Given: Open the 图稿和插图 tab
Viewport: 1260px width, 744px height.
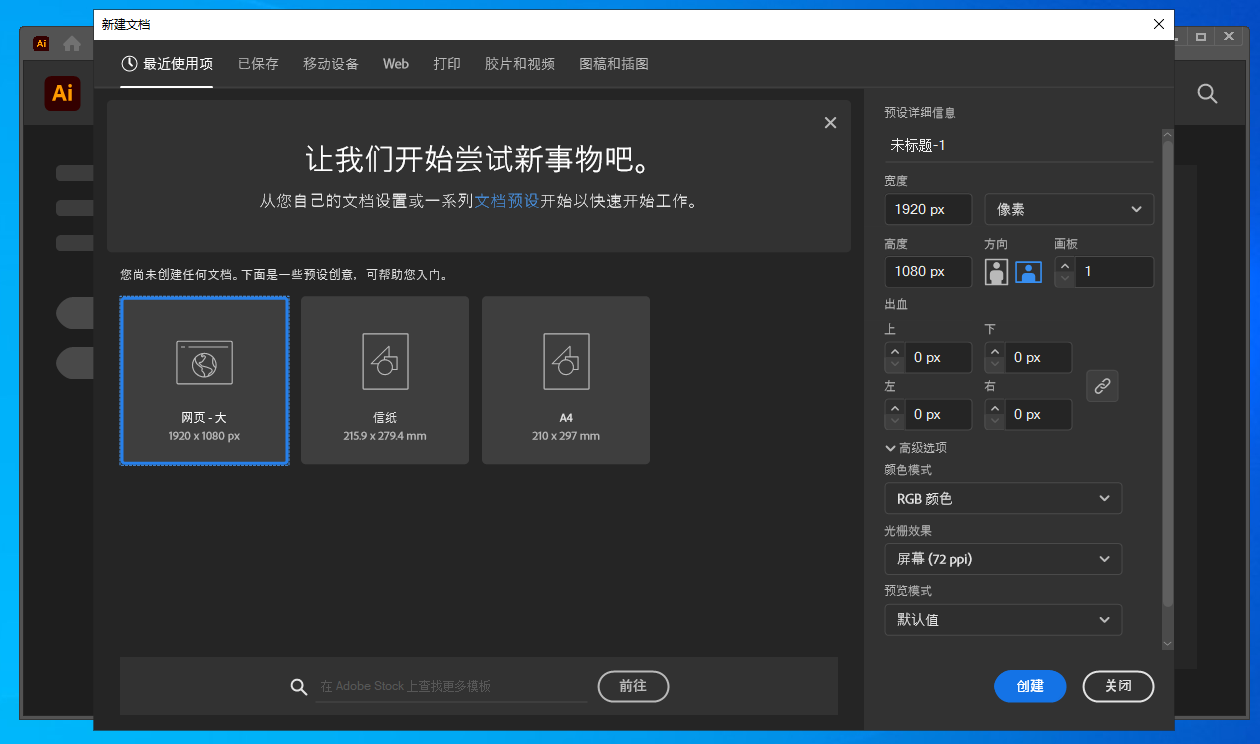Looking at the screenshot, I should [x=614, y=64].
